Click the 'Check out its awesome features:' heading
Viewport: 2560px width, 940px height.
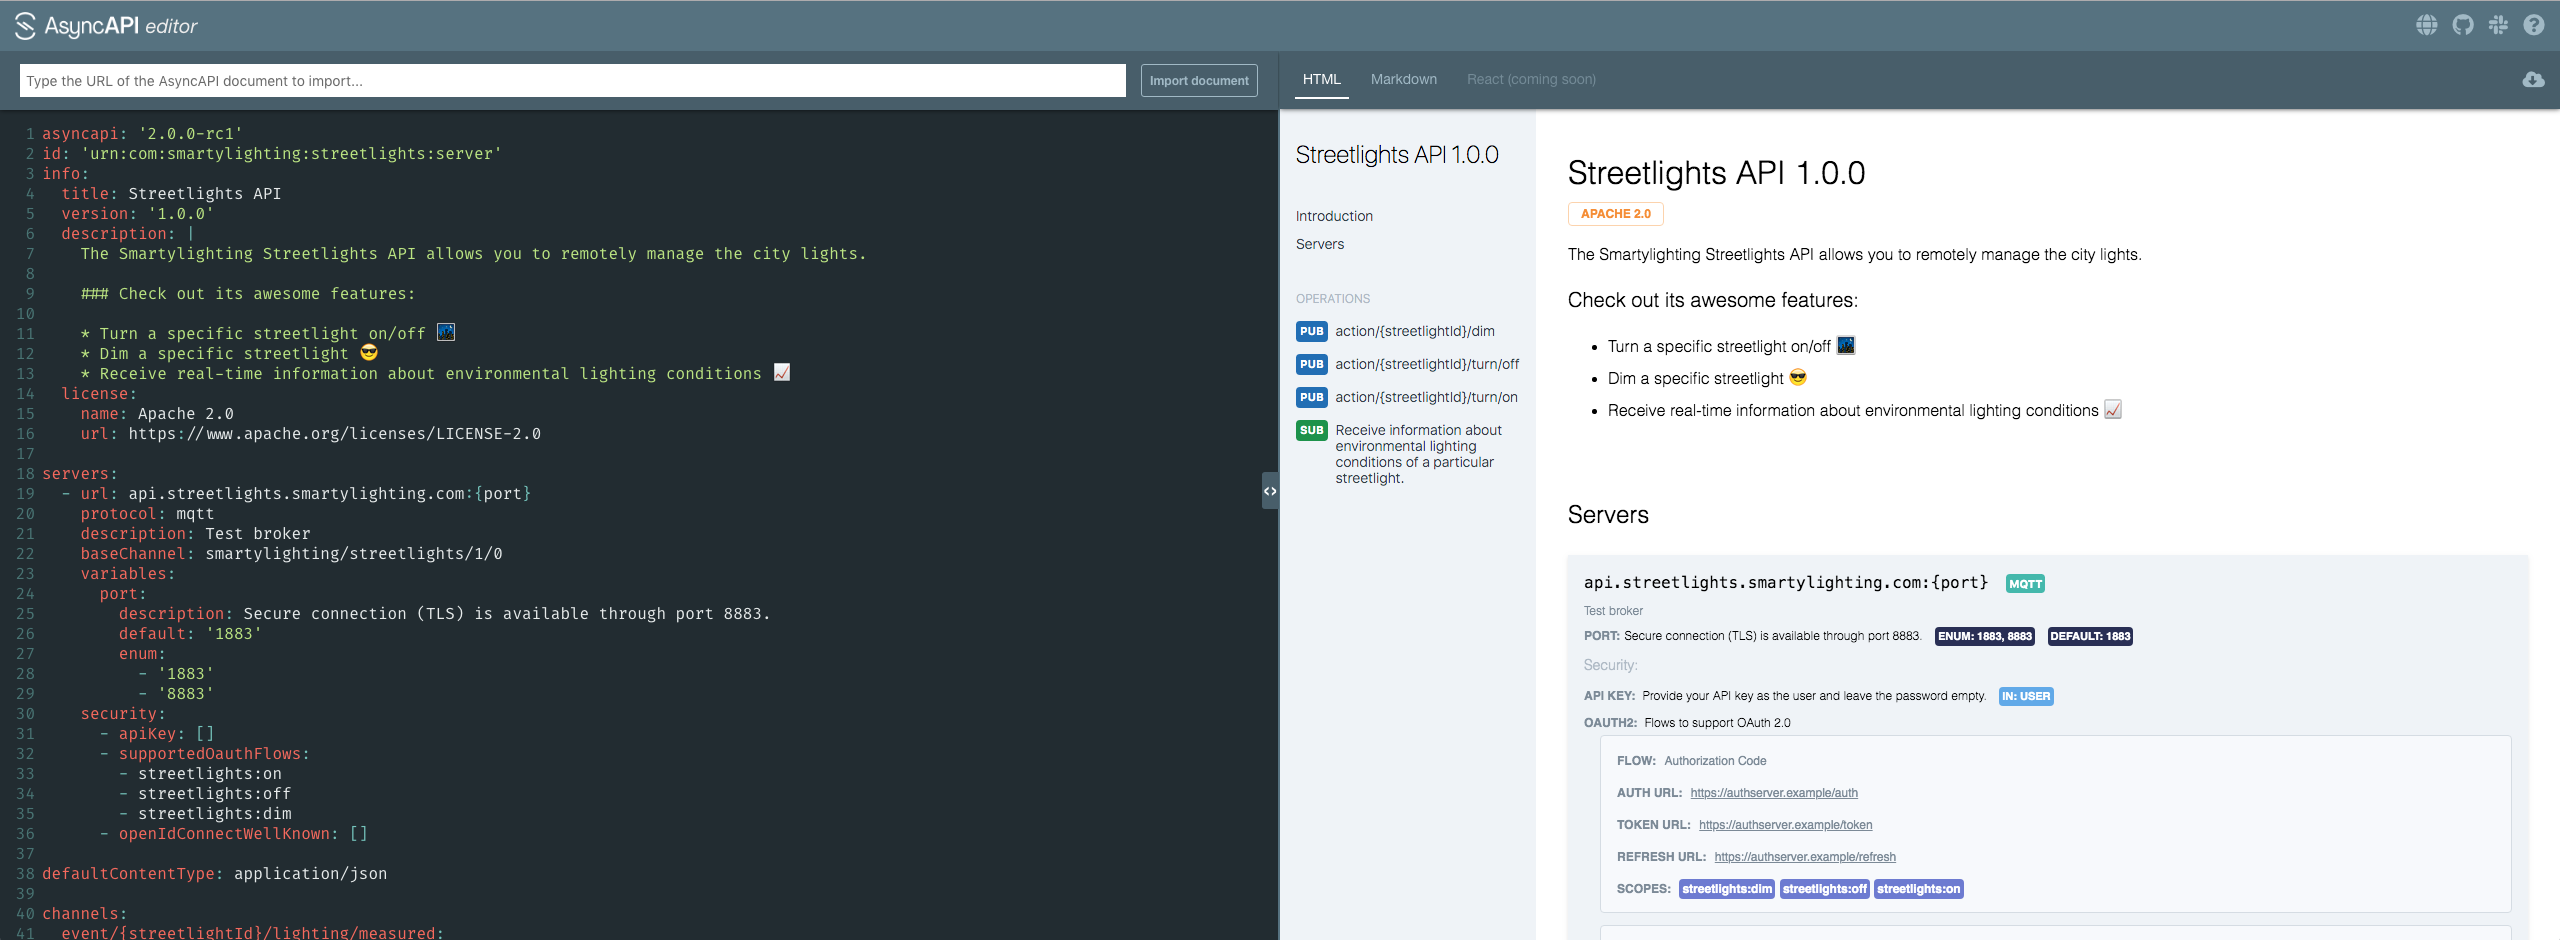point(1713,300)
